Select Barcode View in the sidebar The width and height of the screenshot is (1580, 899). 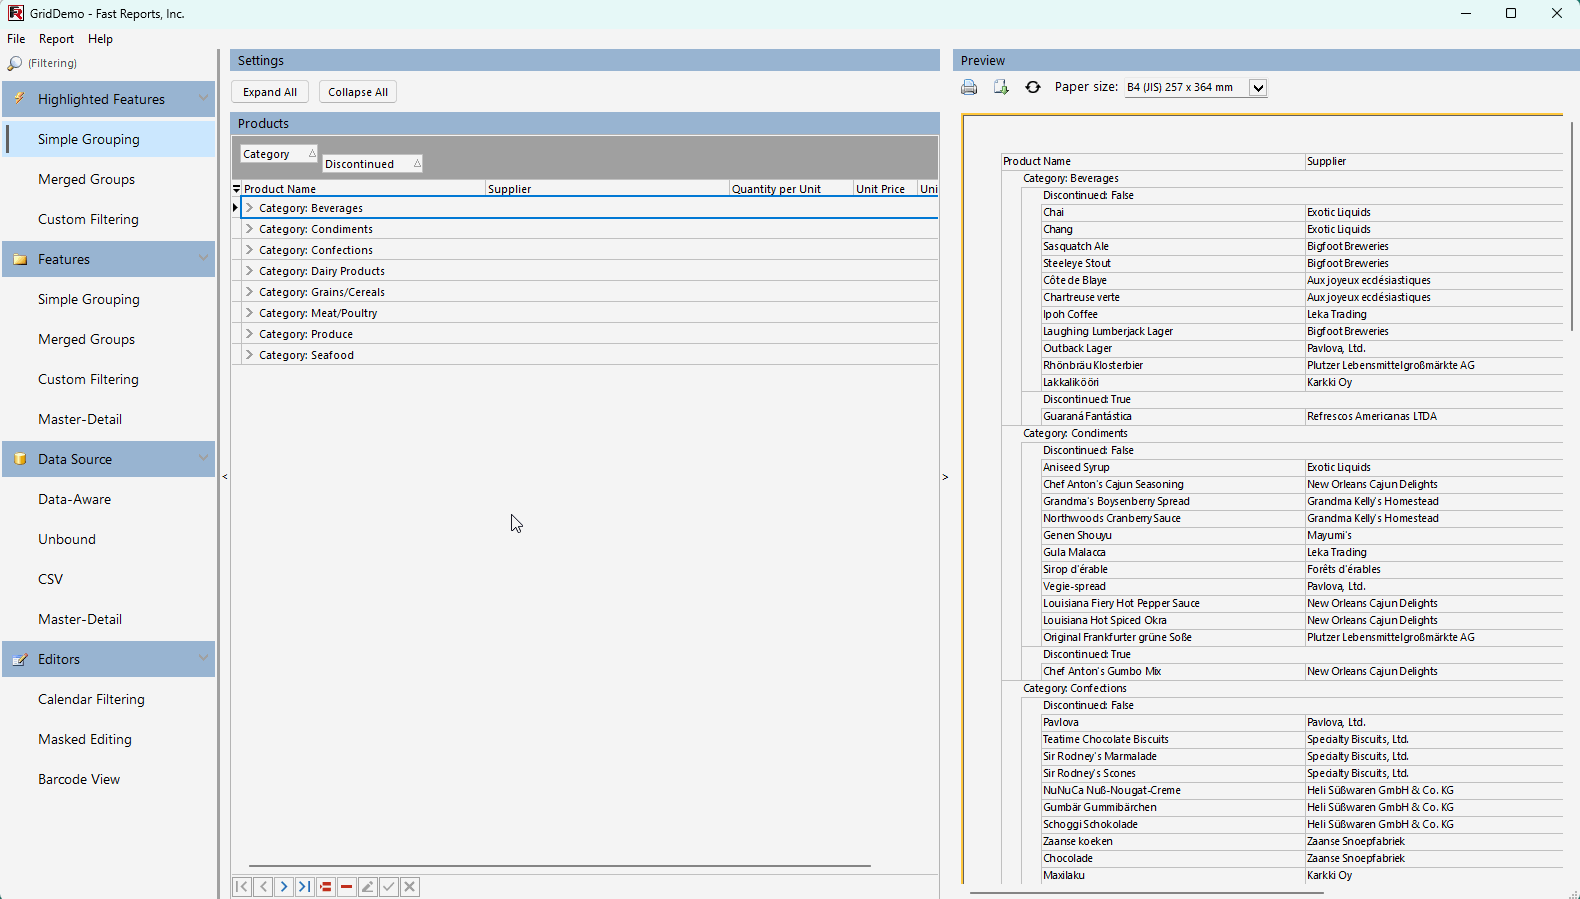(x=79, y=779)
